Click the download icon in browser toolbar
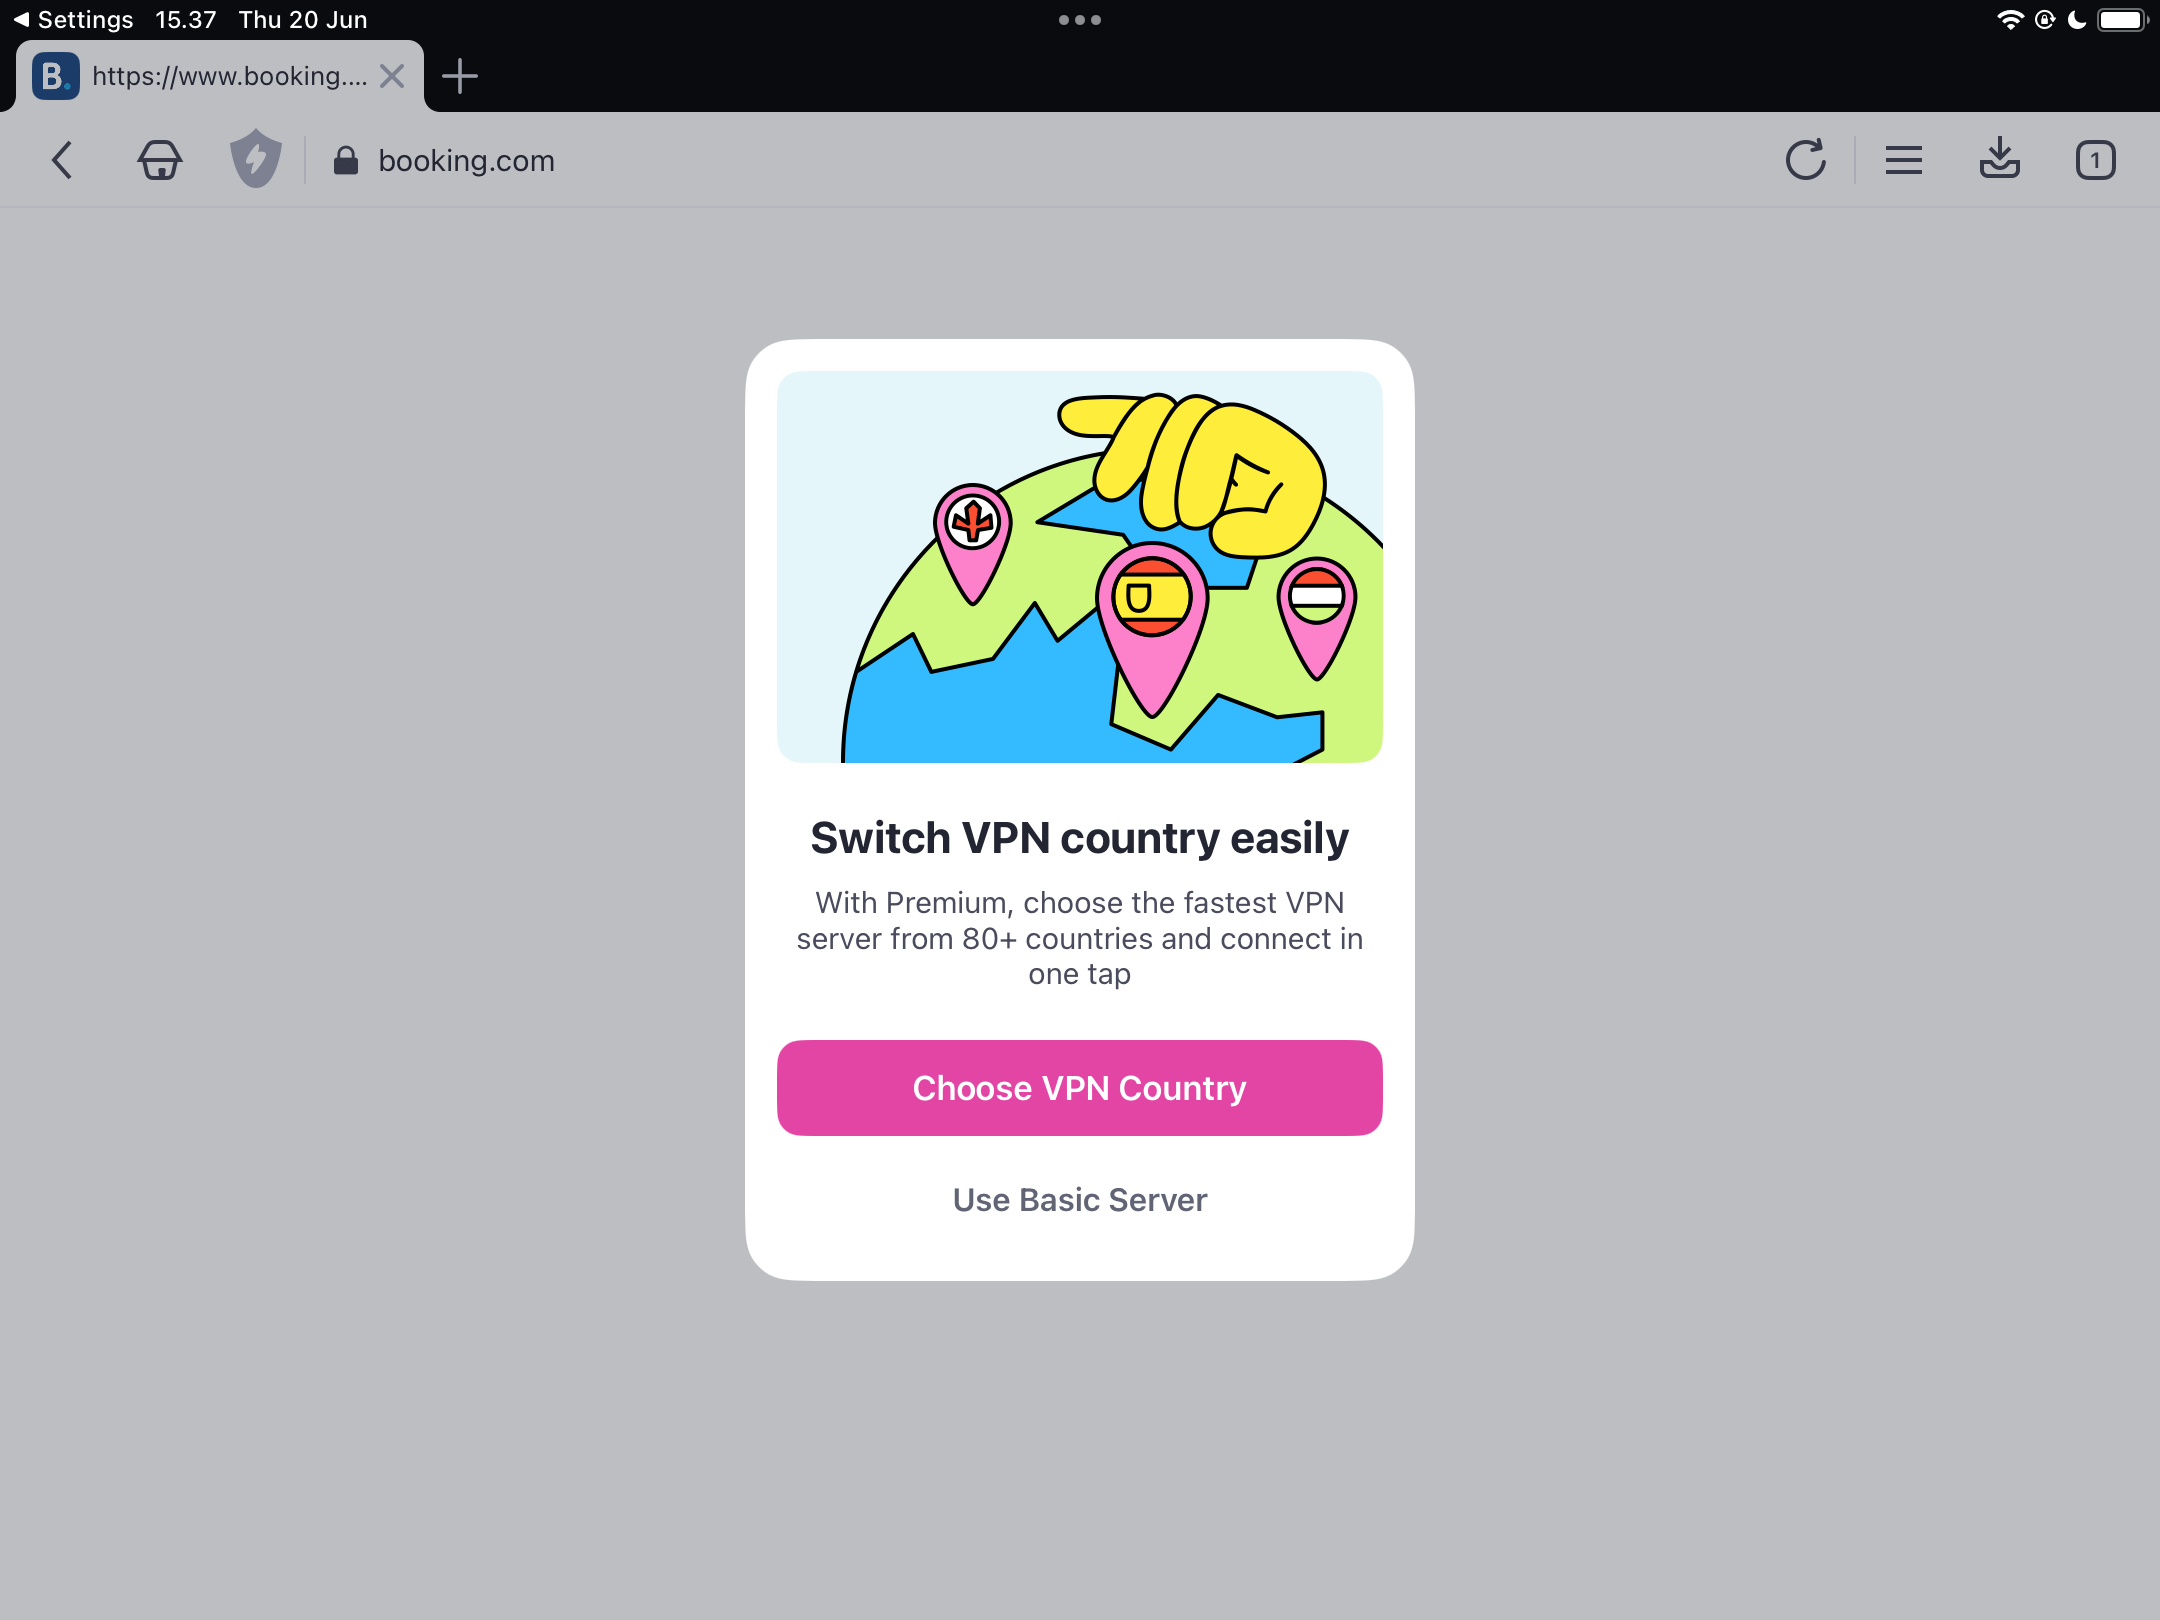Image resolution: width=2160 pixels, height=1620 pixels. [1998, 160]
